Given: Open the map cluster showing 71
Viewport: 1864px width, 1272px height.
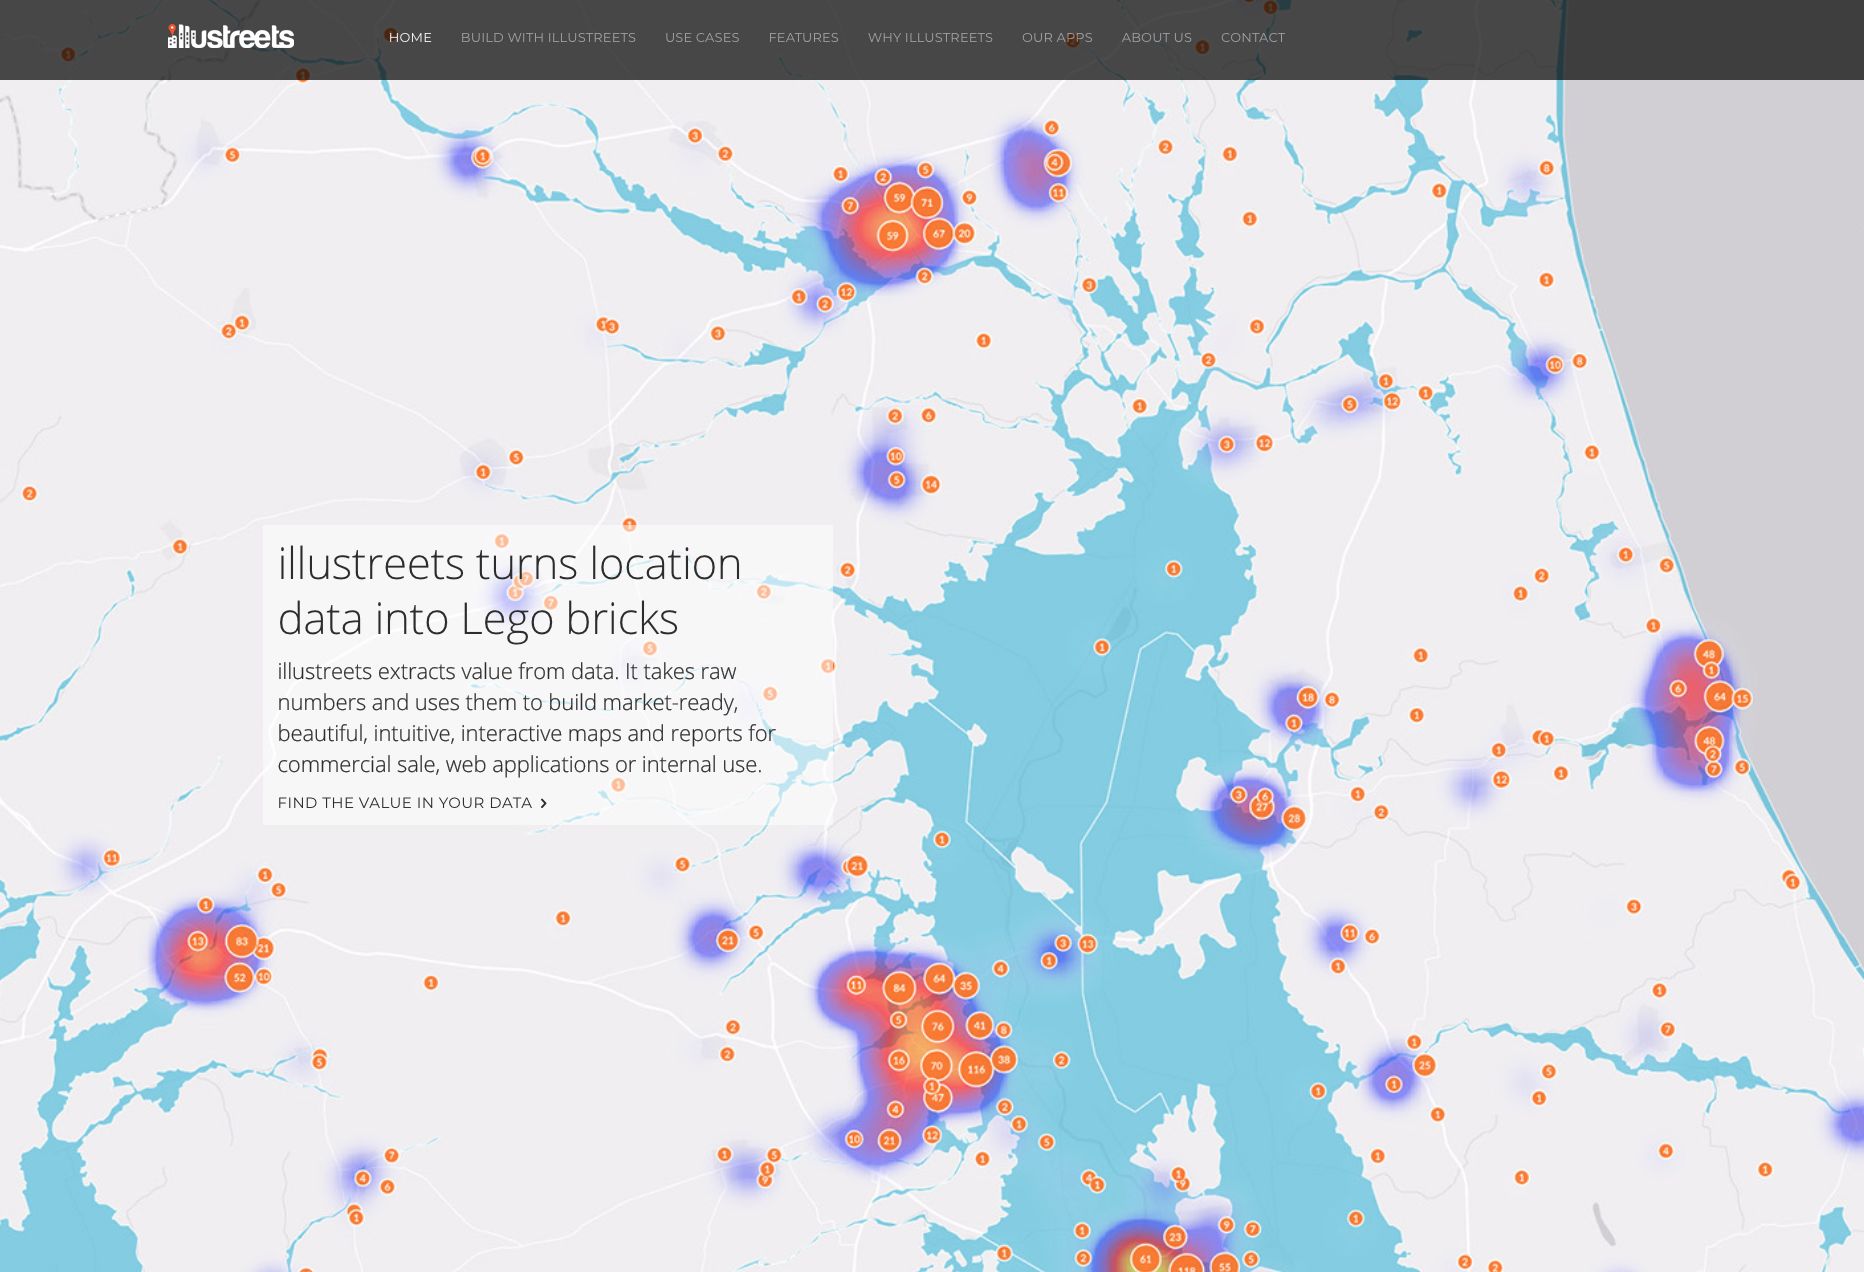Looking at the screenshot, I should (927, 202).
